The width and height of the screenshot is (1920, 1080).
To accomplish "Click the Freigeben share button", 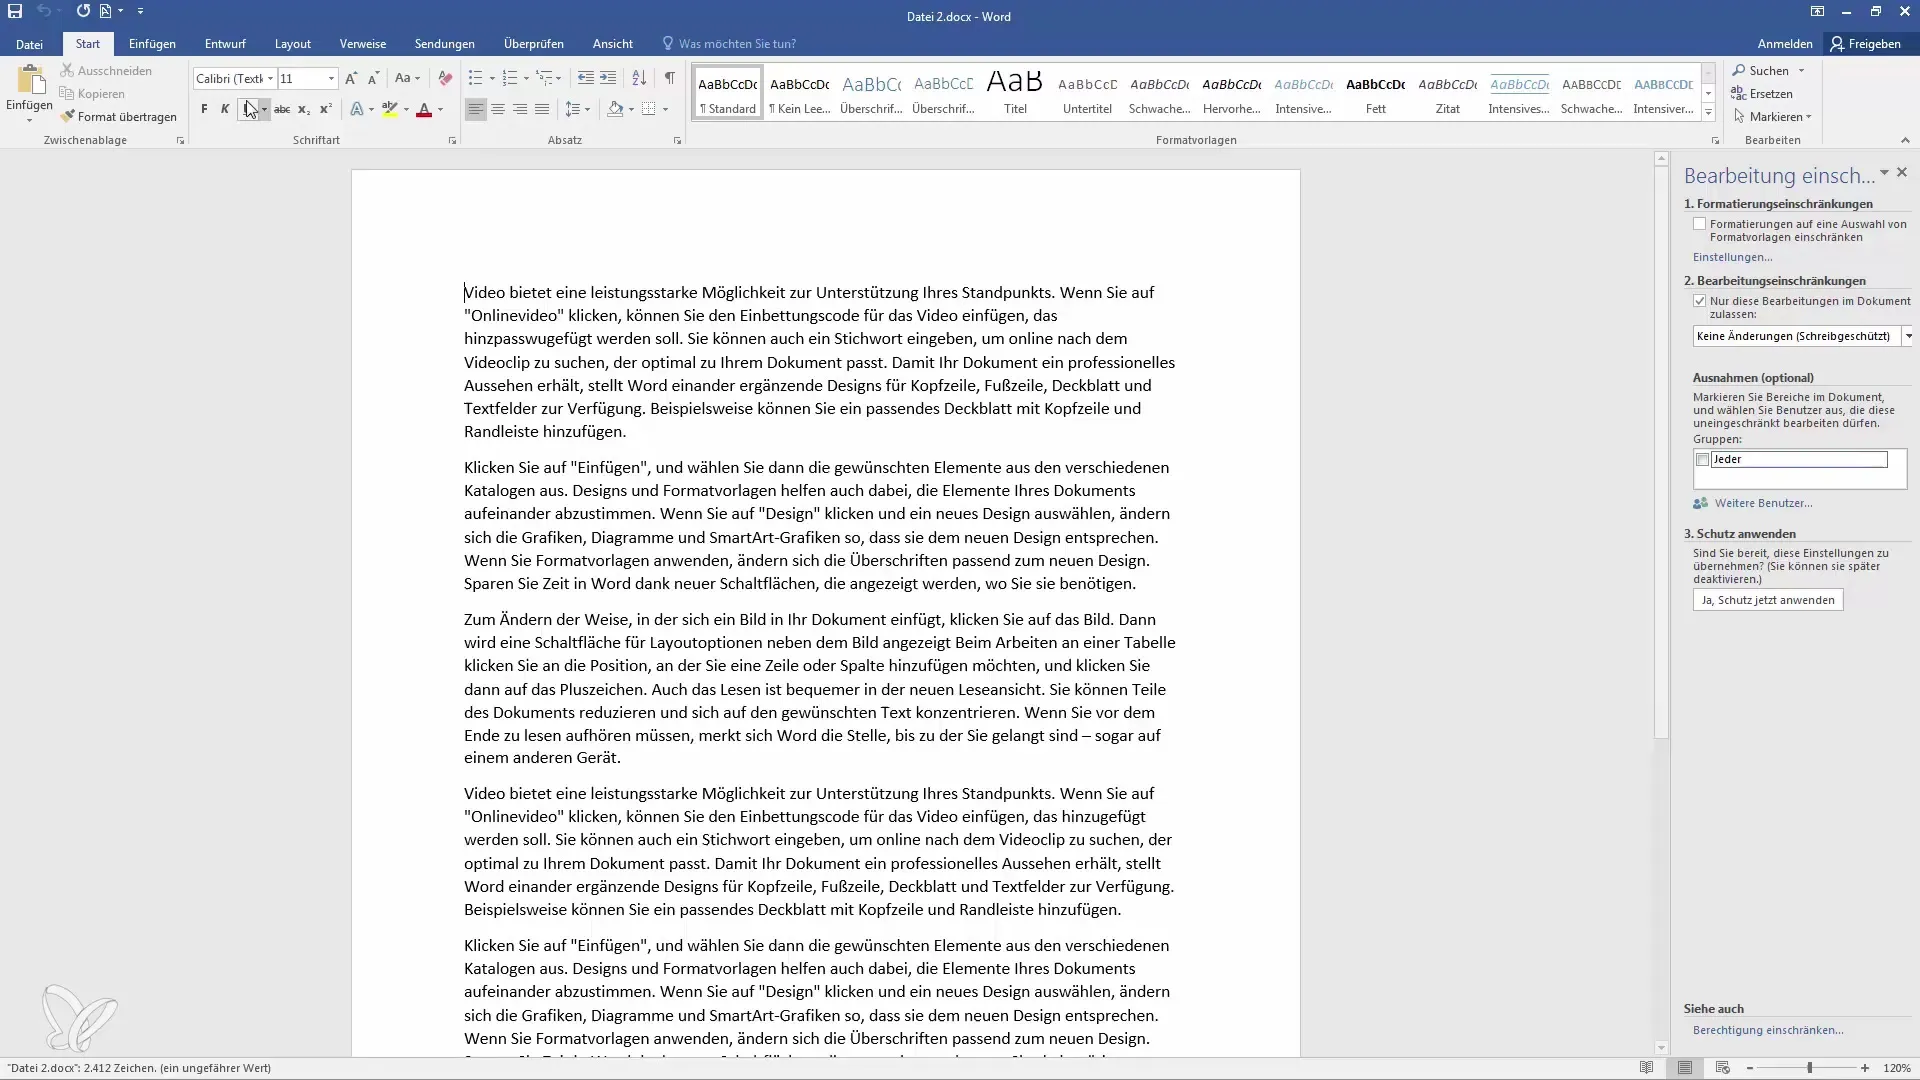I will (x=1866, y=44).
